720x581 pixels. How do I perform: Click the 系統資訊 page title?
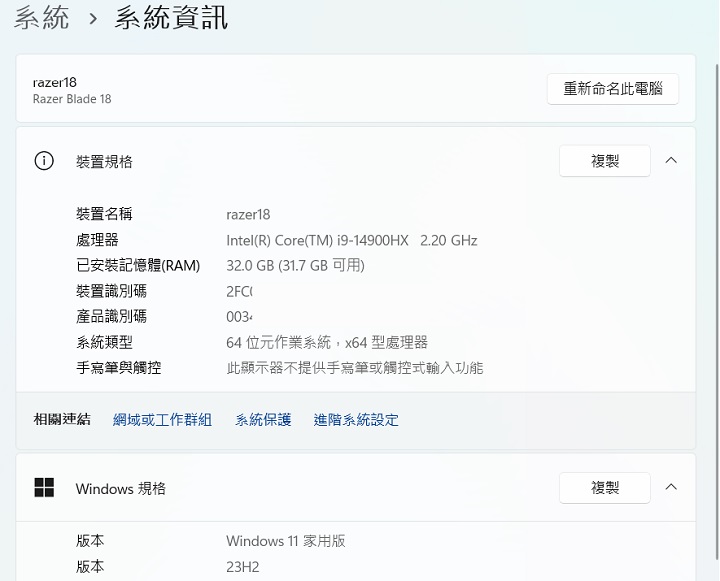[x=171, y=18]
